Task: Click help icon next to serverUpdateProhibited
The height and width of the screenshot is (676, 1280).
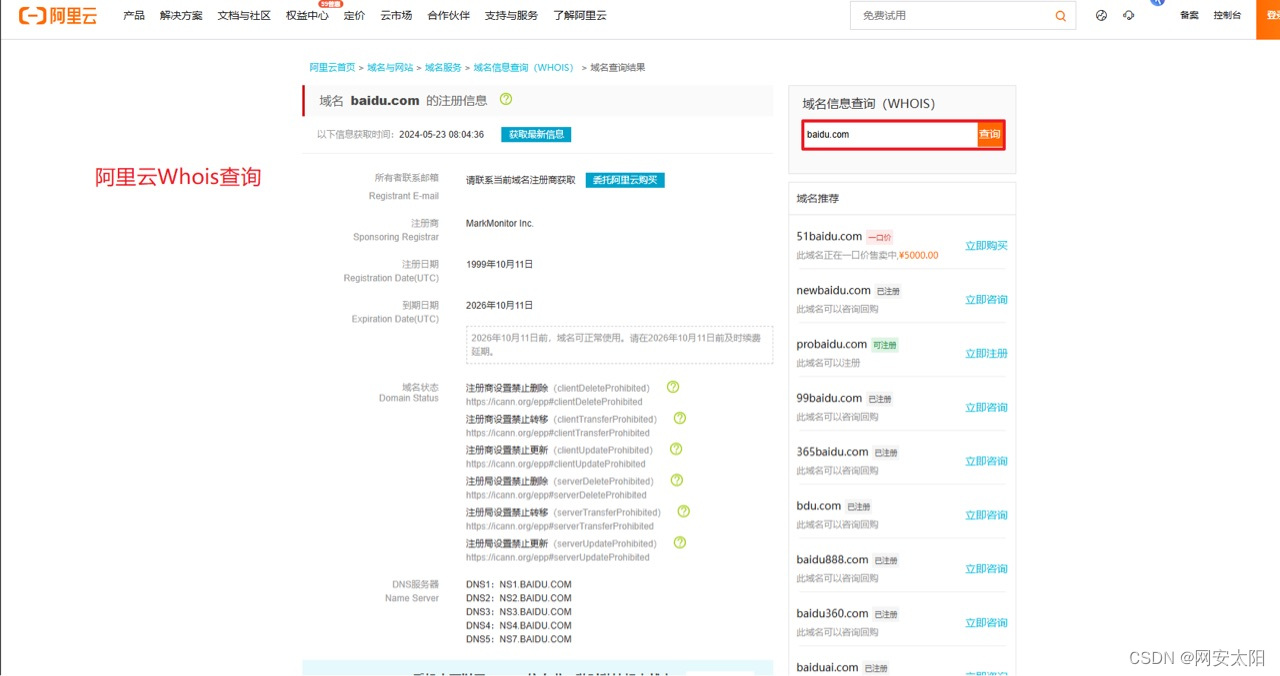Action: point(680,542)
